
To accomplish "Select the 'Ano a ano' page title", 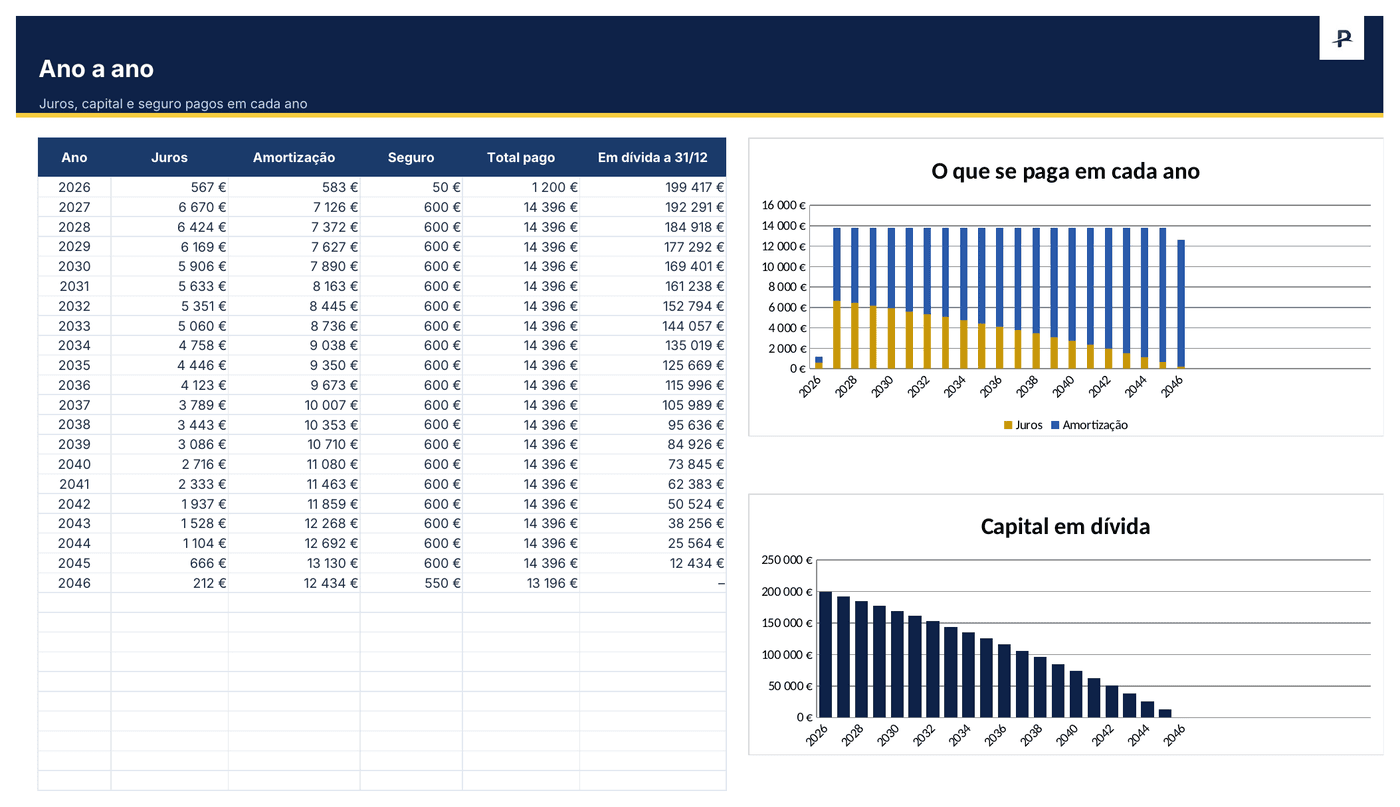I will click(96, 69).
